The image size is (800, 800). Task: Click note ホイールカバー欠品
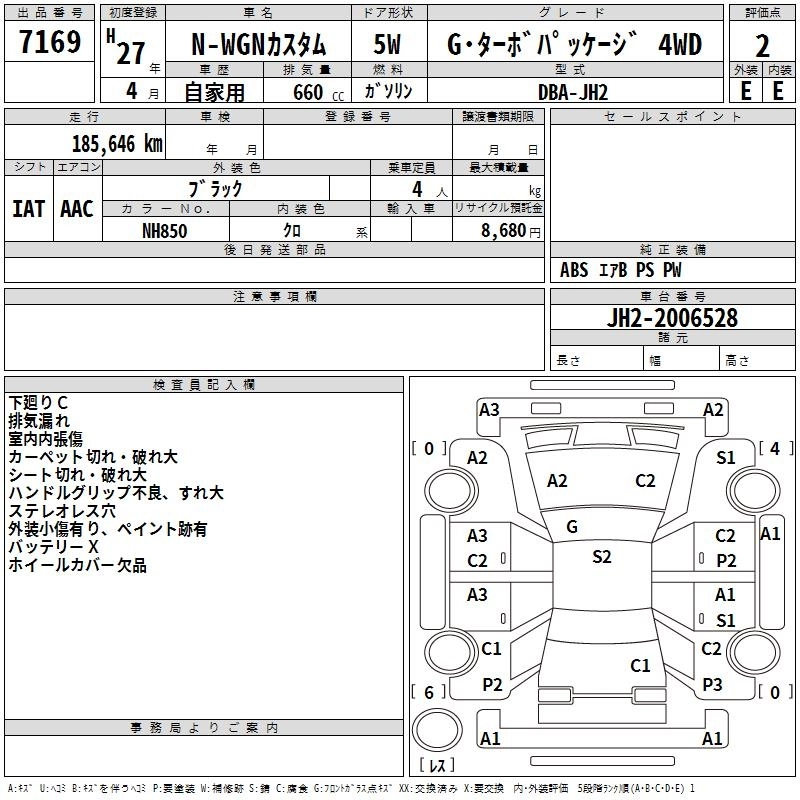coord(77,565)
